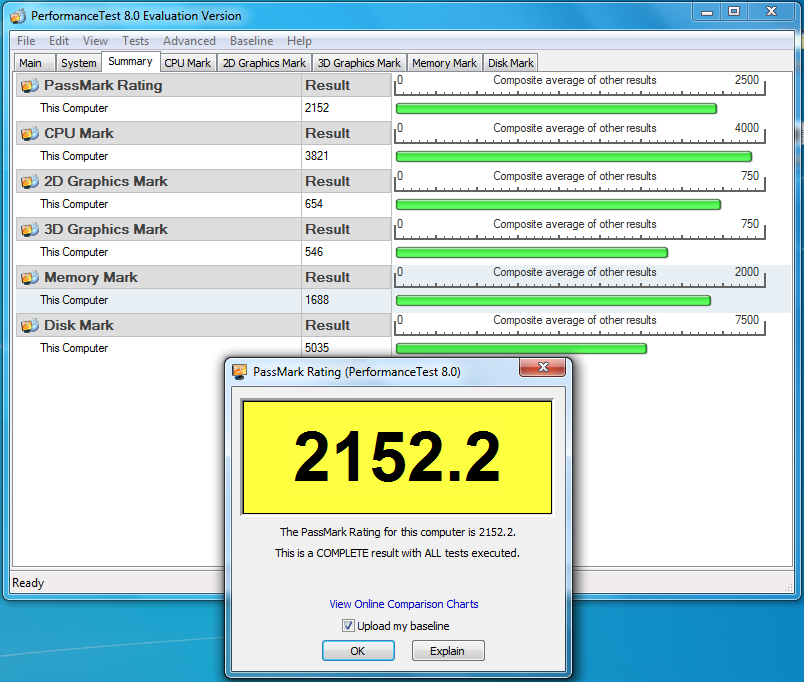Switch to the System tab

click(x=78, y=63)
